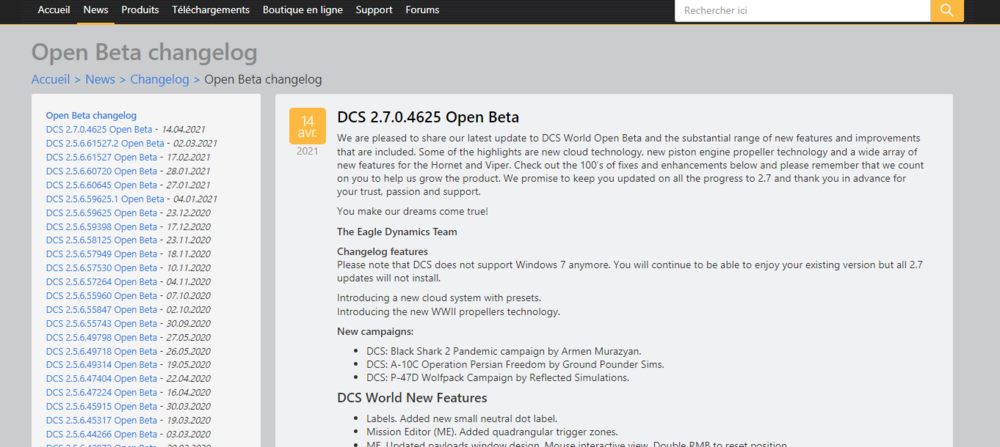
Task: Open the Accueil menu item
Action: coord(54,10)
